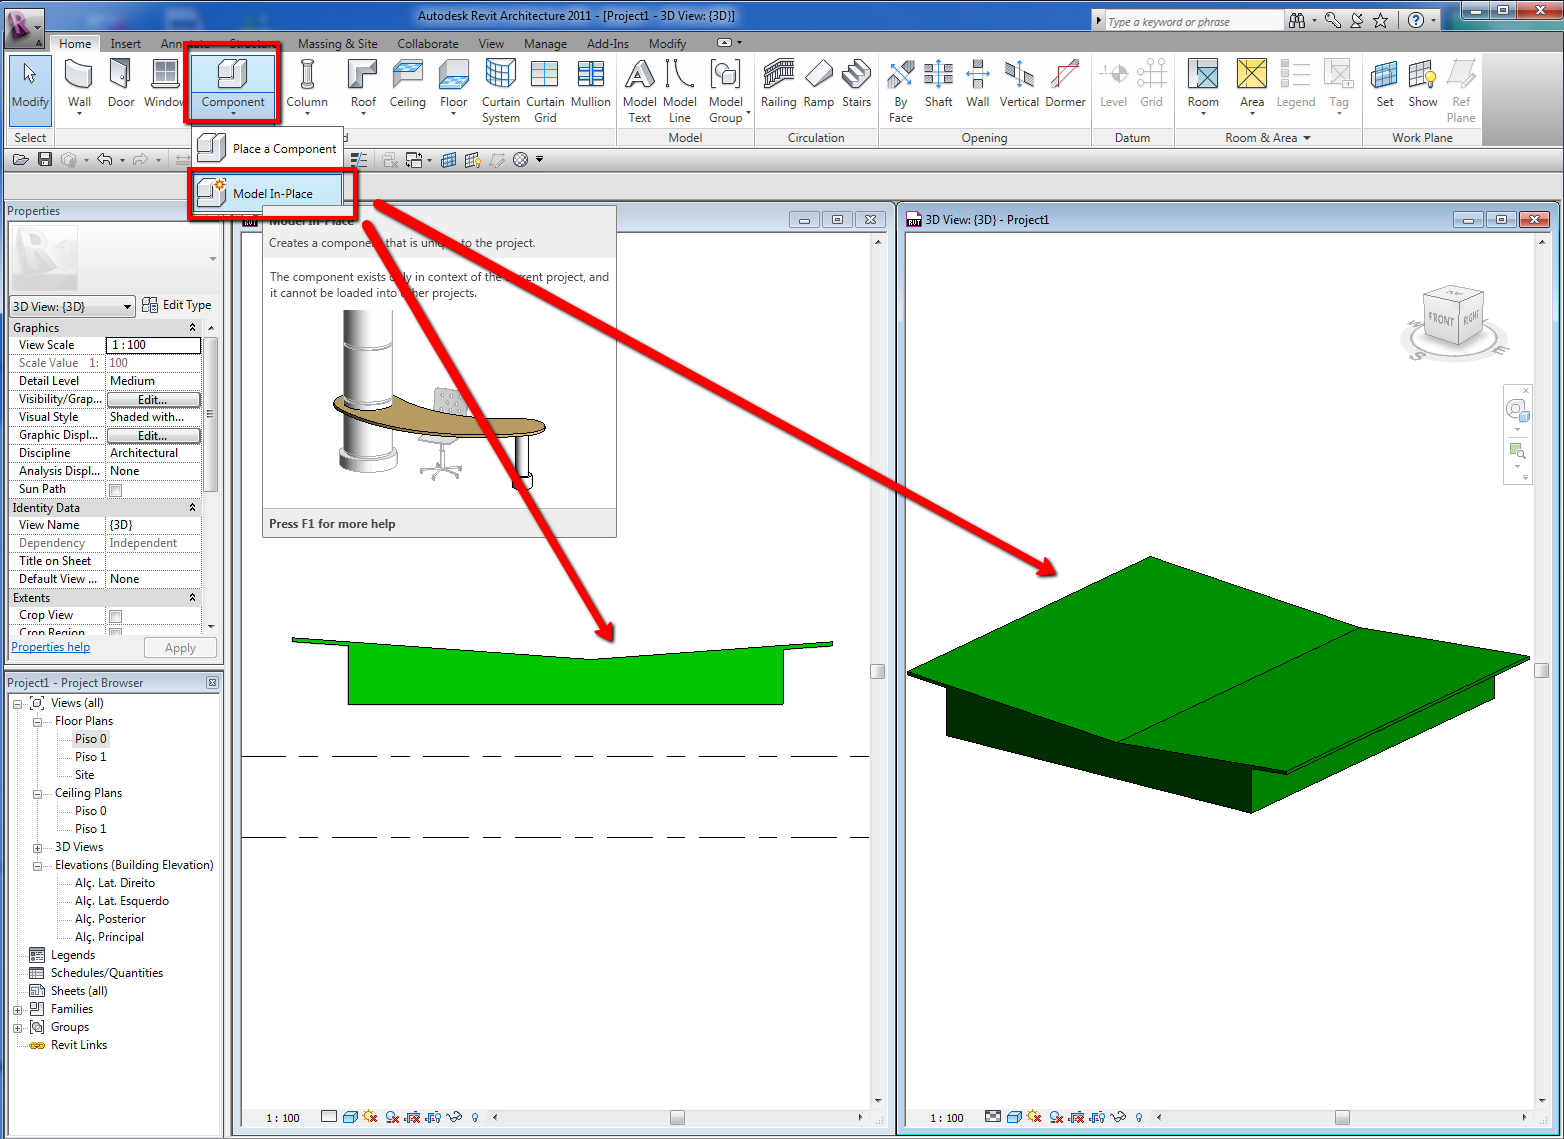1564x1139 pixels.
Task: Click the Show work plane icon
Action: pos(1423,84)
